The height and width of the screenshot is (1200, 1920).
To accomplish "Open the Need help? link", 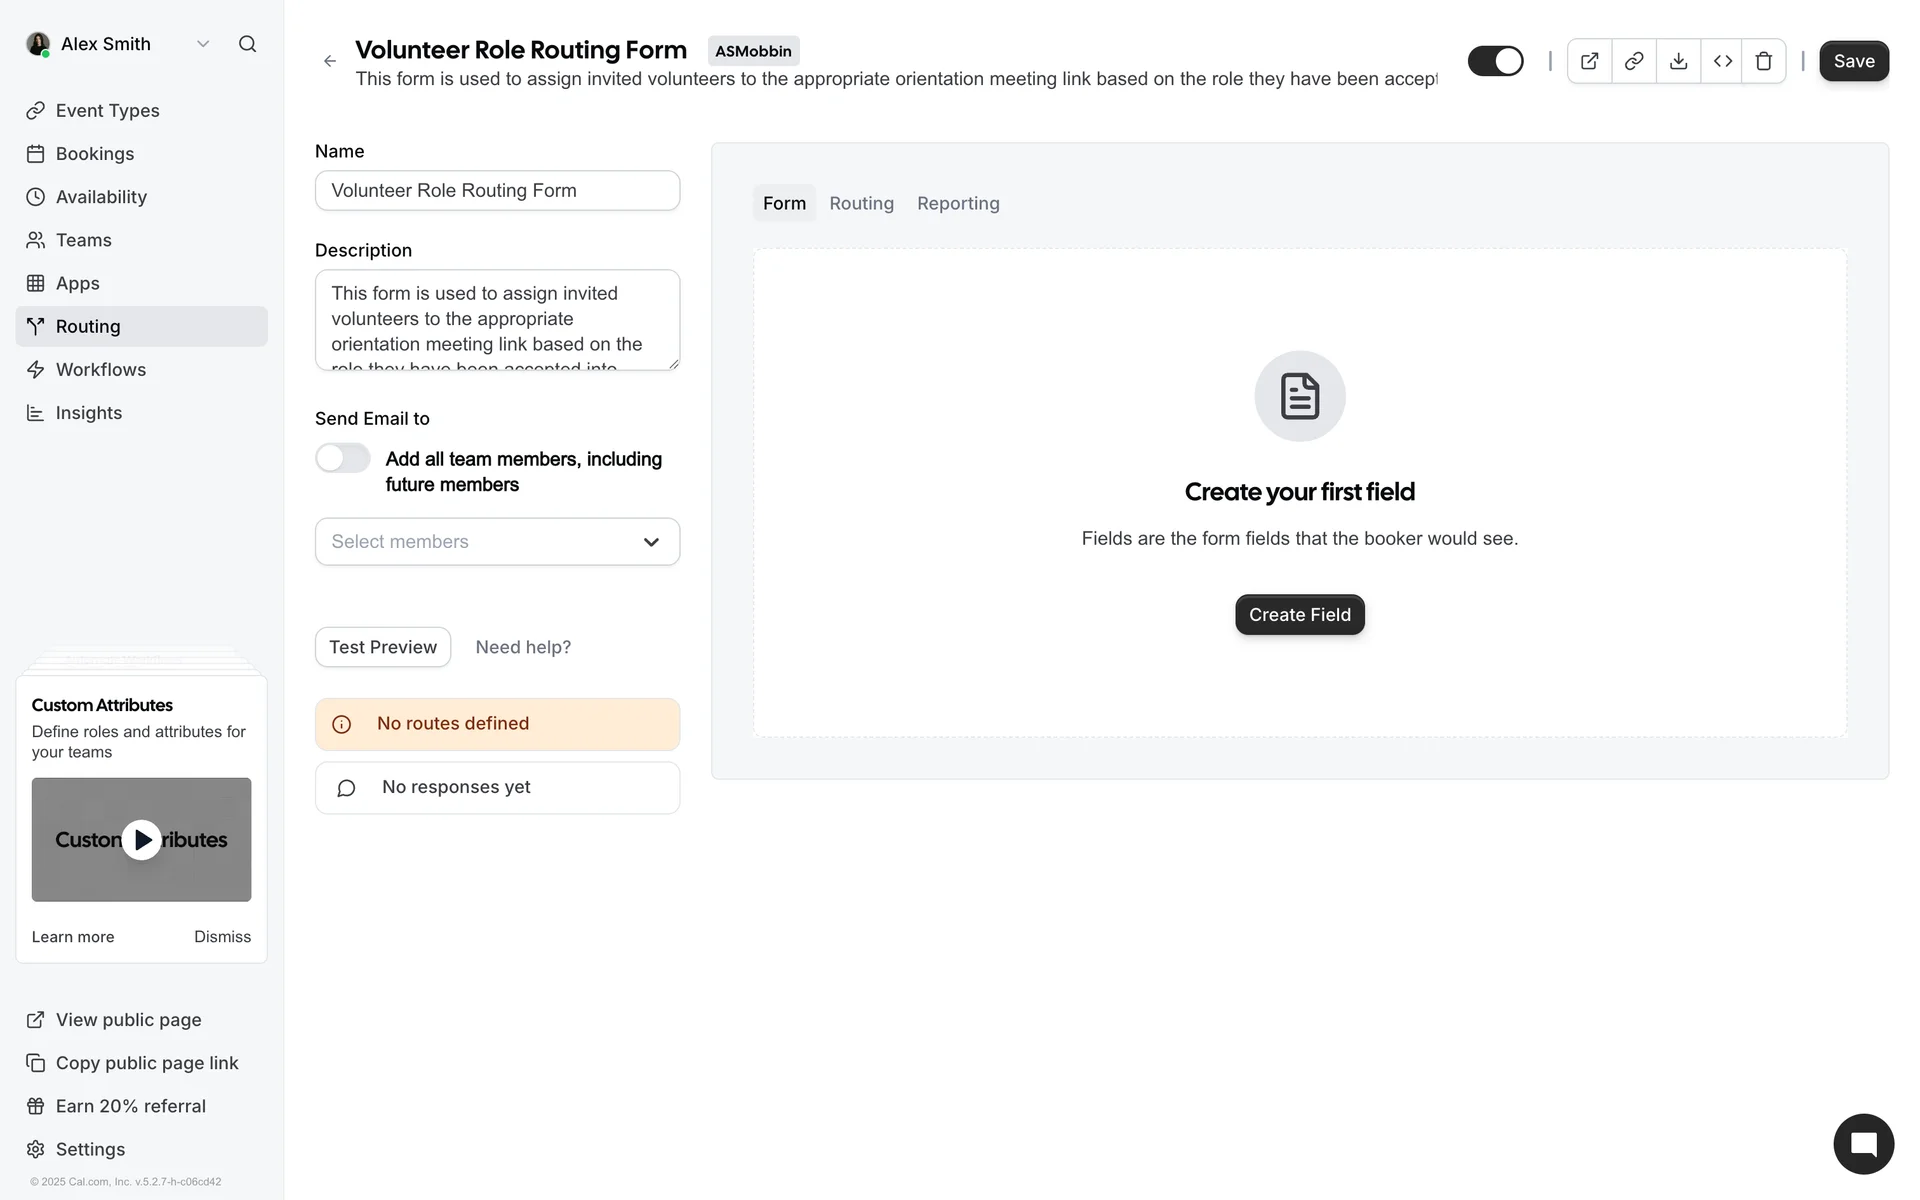I will coord(523,647).
